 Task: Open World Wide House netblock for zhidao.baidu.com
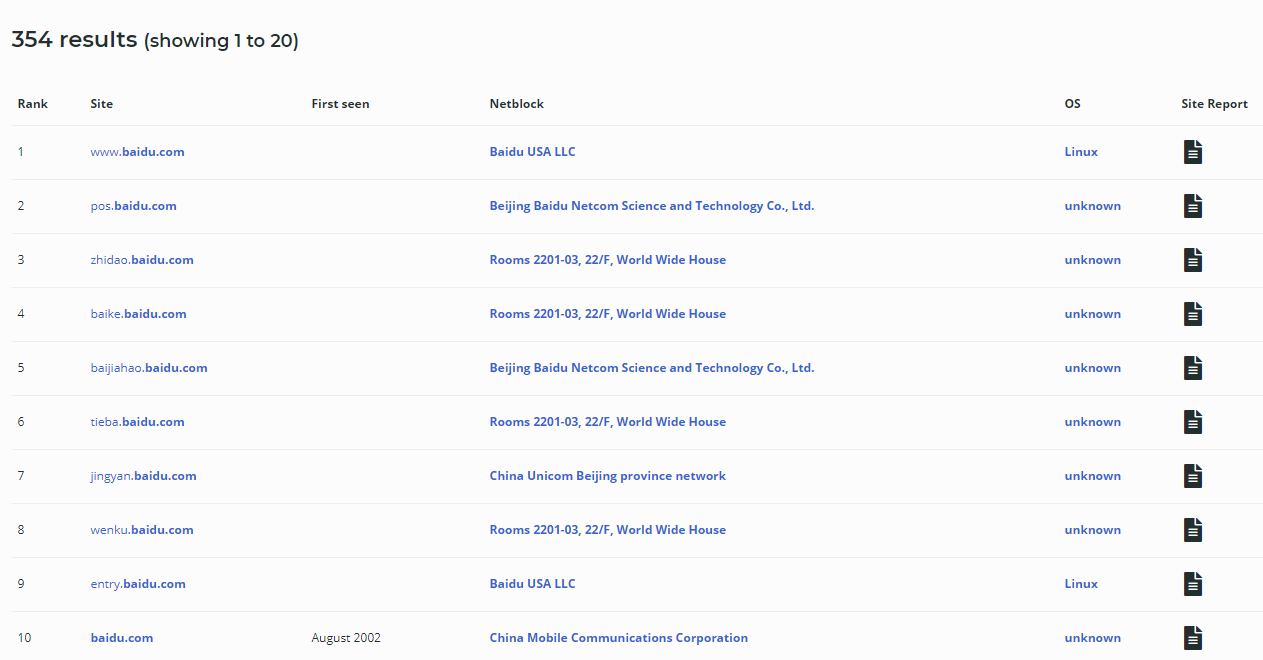(x=608, y=260)
